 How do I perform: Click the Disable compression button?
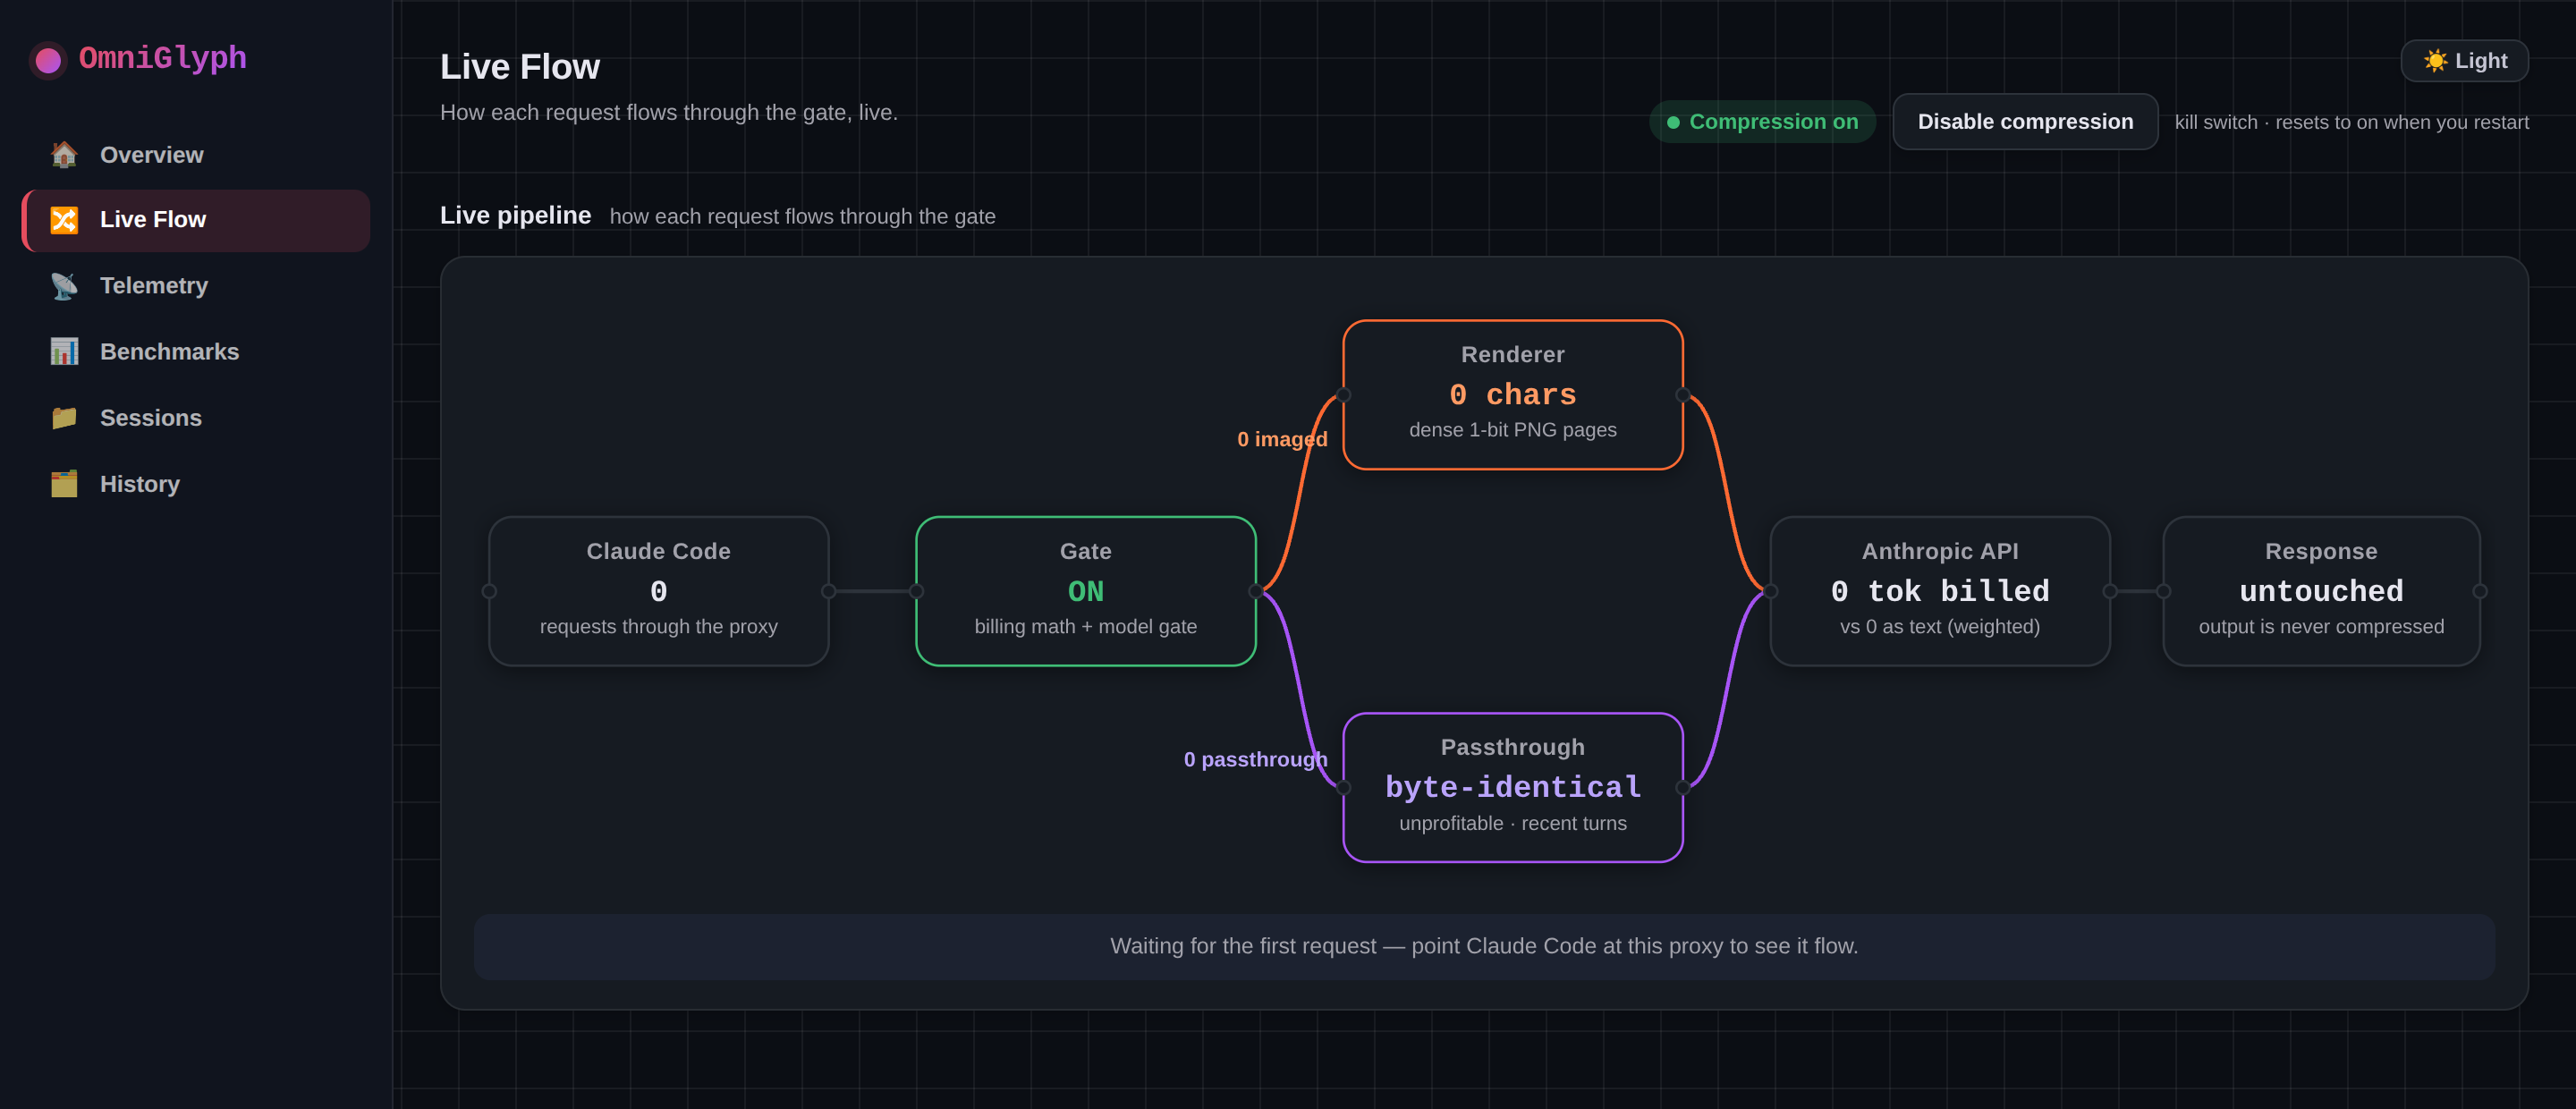pyautogui.click(x=2025, y=122)
